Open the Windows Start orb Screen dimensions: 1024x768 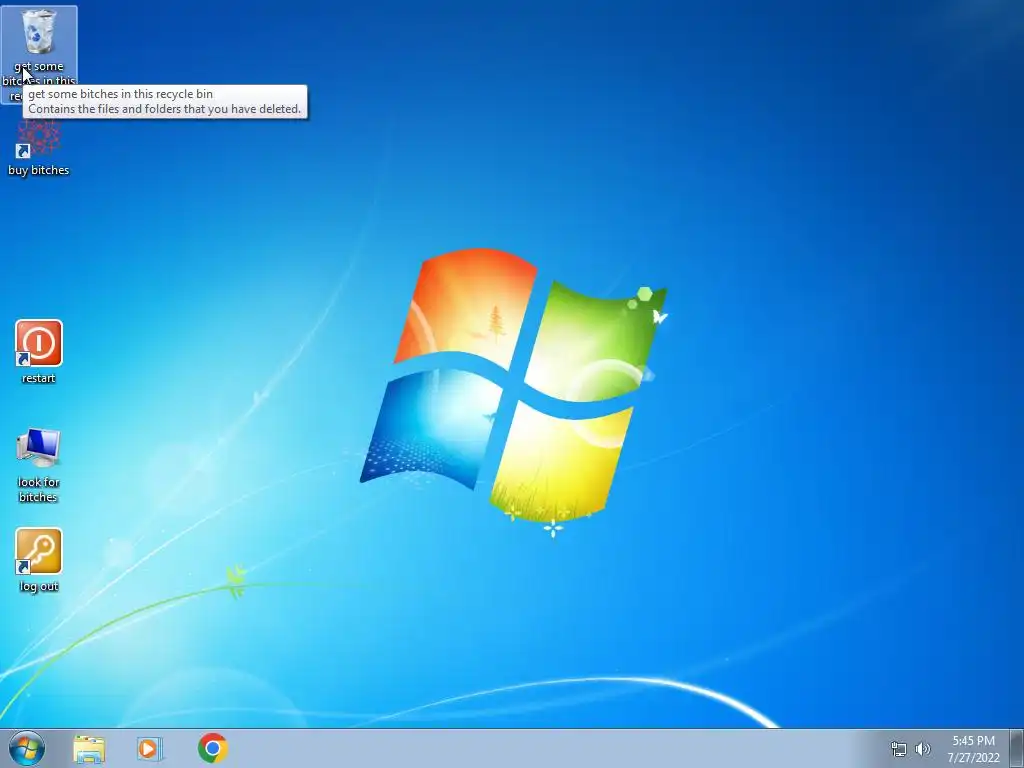pyautogui.click(x=27, y=748)
